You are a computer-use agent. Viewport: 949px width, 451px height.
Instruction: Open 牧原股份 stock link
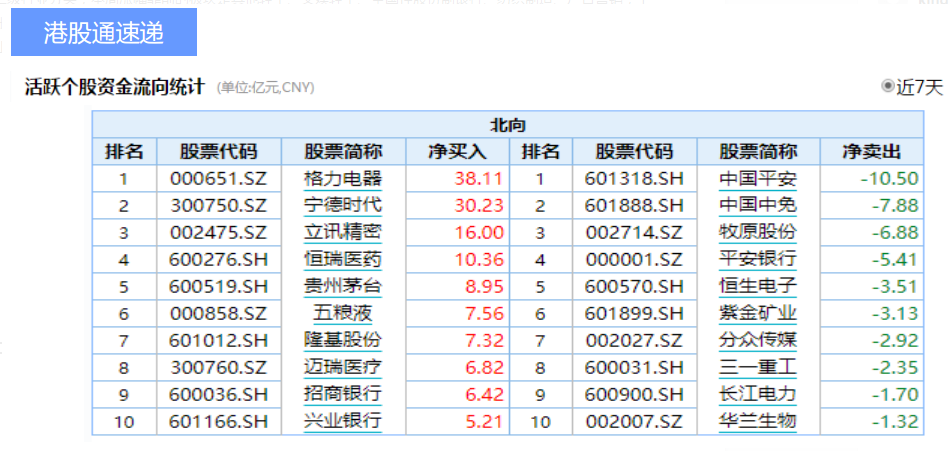[x=758, y=232]
